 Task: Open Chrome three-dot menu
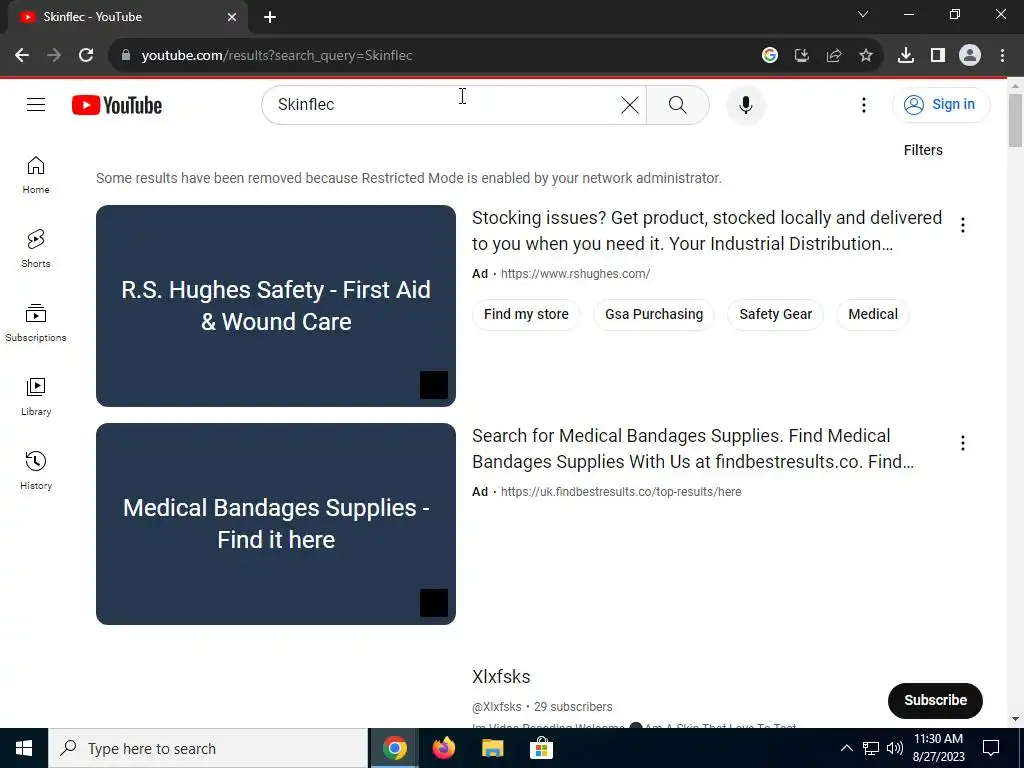[1002, 56]
